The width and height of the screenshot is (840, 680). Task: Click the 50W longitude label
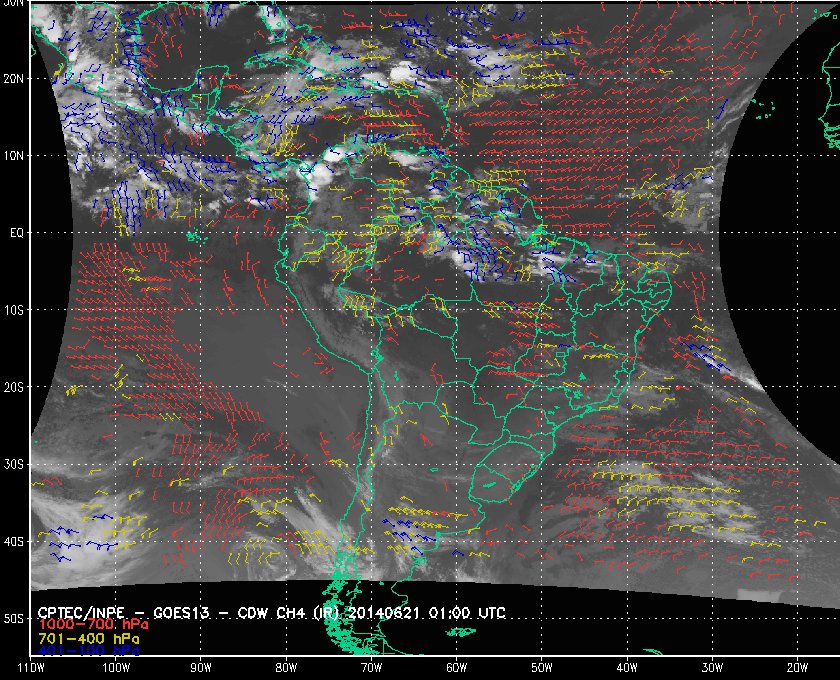(x=542, y=668)
